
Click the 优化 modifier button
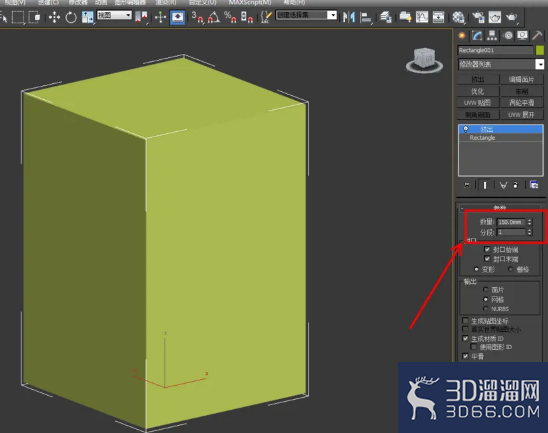coord(478,92)
